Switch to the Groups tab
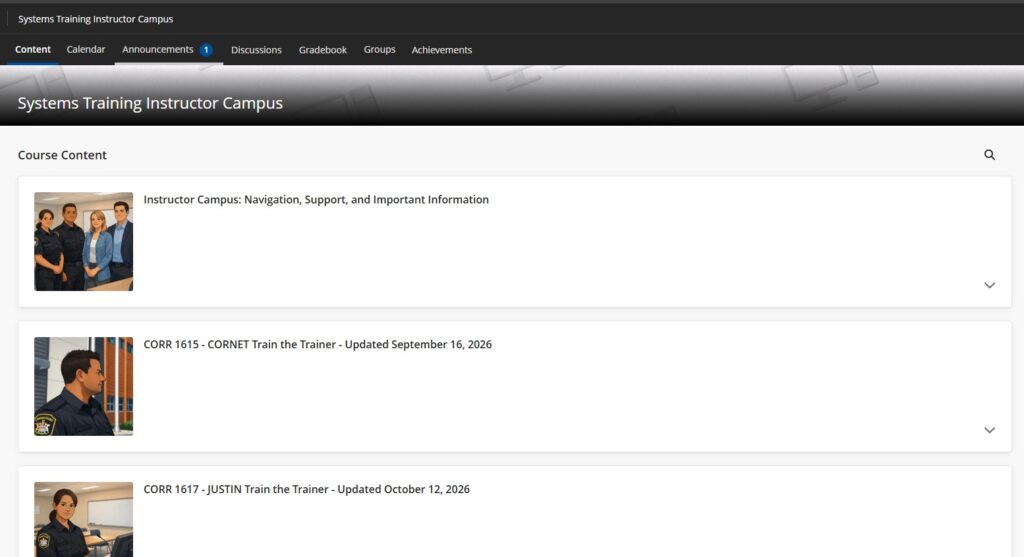The width and height of the screenshot is (1024, 557). point(379,50)
